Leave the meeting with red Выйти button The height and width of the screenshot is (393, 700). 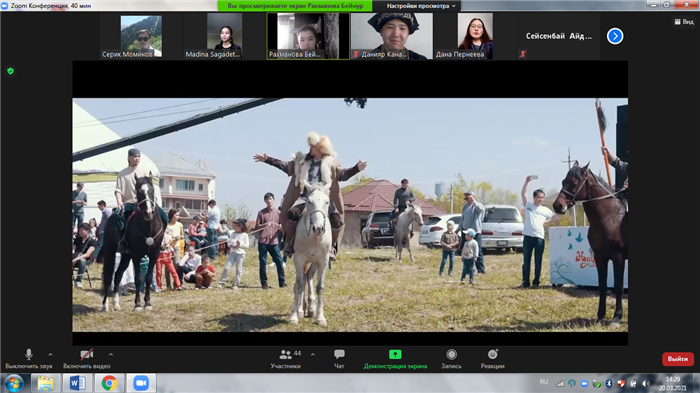pos(678,359)
